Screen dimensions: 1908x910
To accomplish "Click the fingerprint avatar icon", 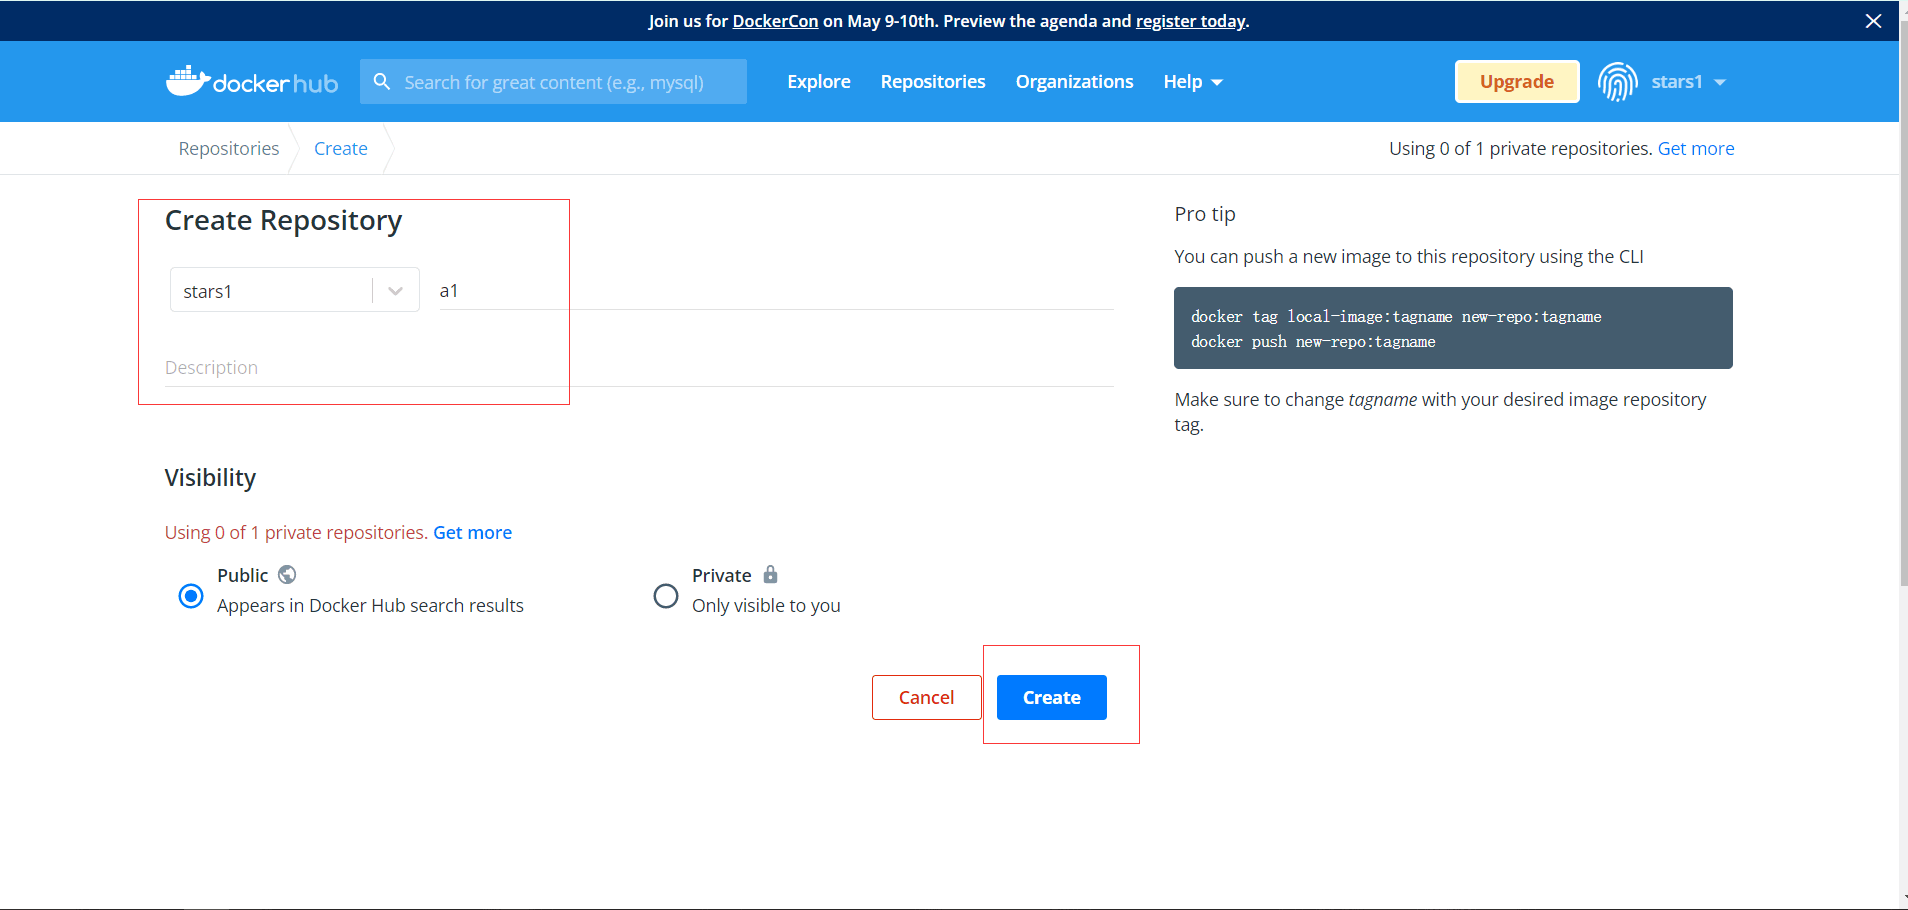I will [x=1617, y=82].
